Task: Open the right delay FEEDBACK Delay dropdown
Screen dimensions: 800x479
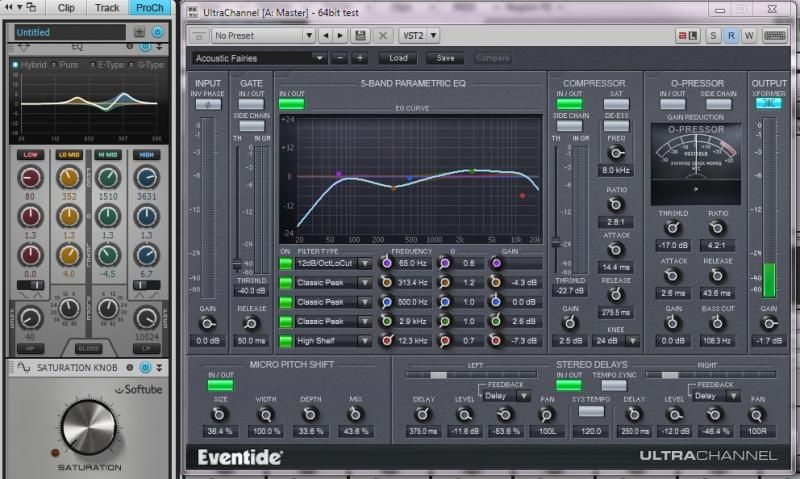Action: coord(733,396)
